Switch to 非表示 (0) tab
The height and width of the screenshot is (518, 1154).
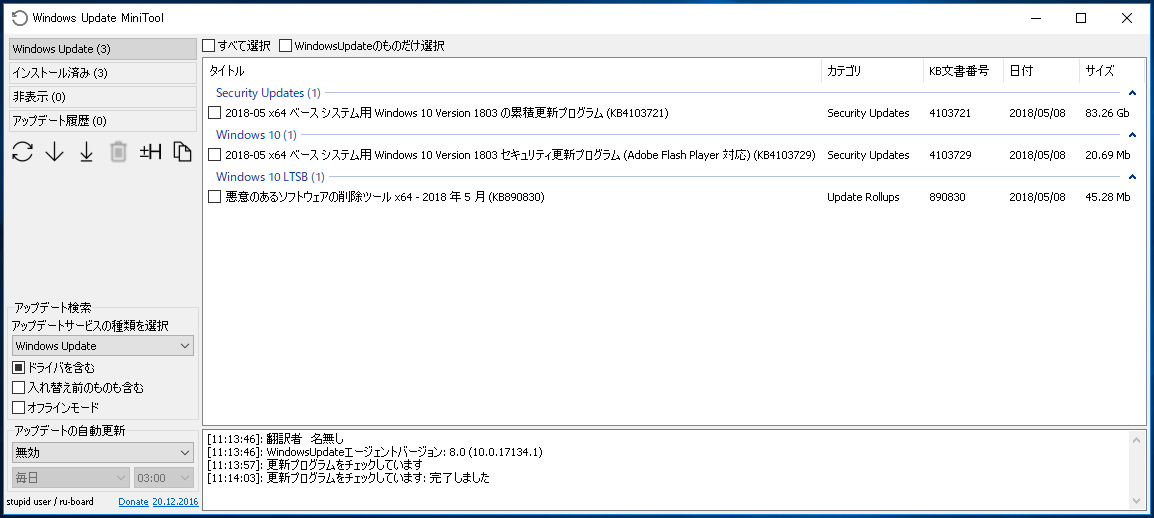(x=103, y=96)
